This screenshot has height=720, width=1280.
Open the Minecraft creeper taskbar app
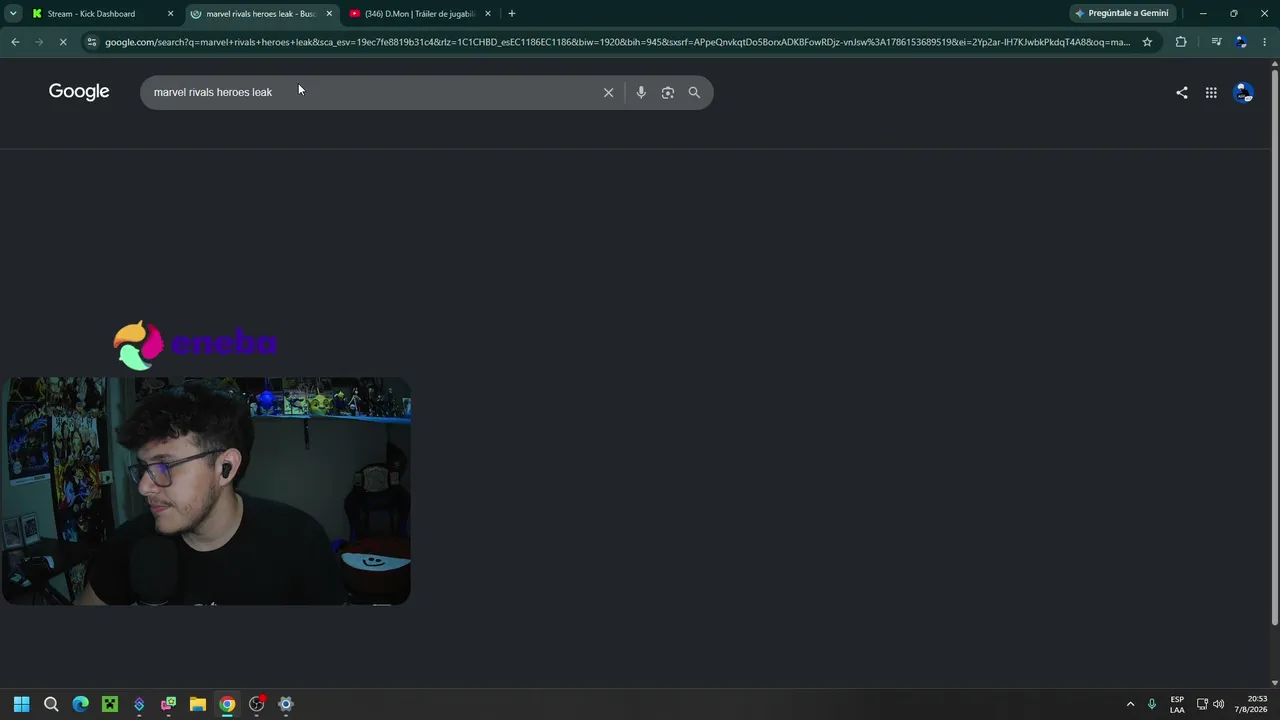pyautogui.click(x=110, y=704)
